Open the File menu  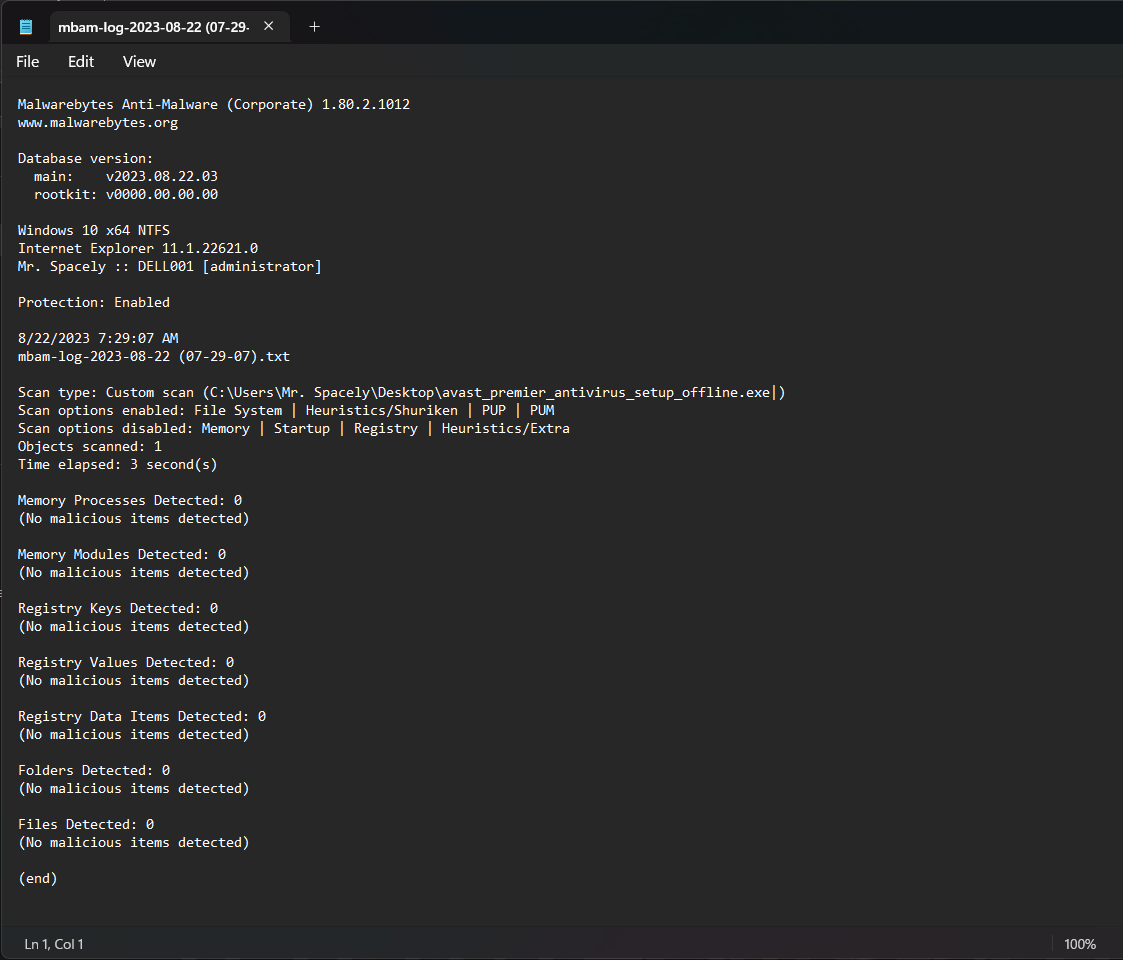[x=27, y=62]
